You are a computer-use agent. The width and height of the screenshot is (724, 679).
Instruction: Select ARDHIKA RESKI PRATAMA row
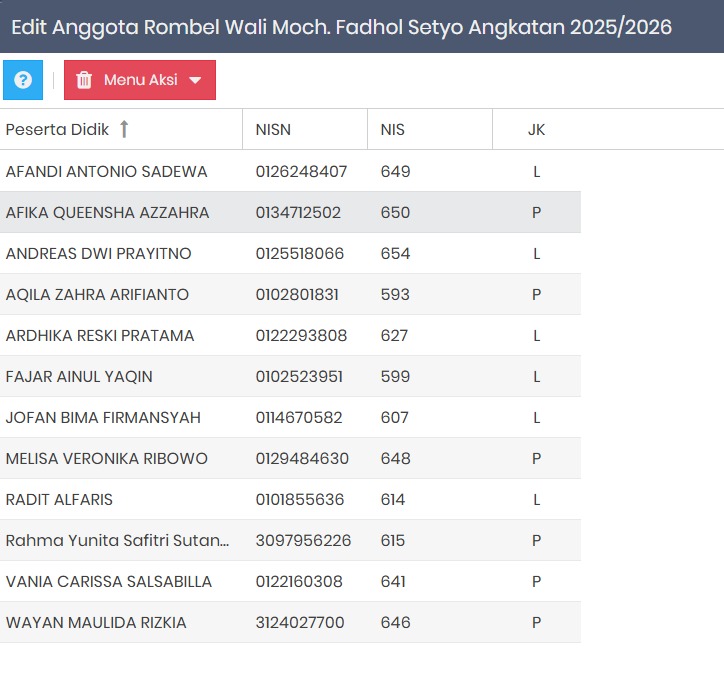pos(100,335)
